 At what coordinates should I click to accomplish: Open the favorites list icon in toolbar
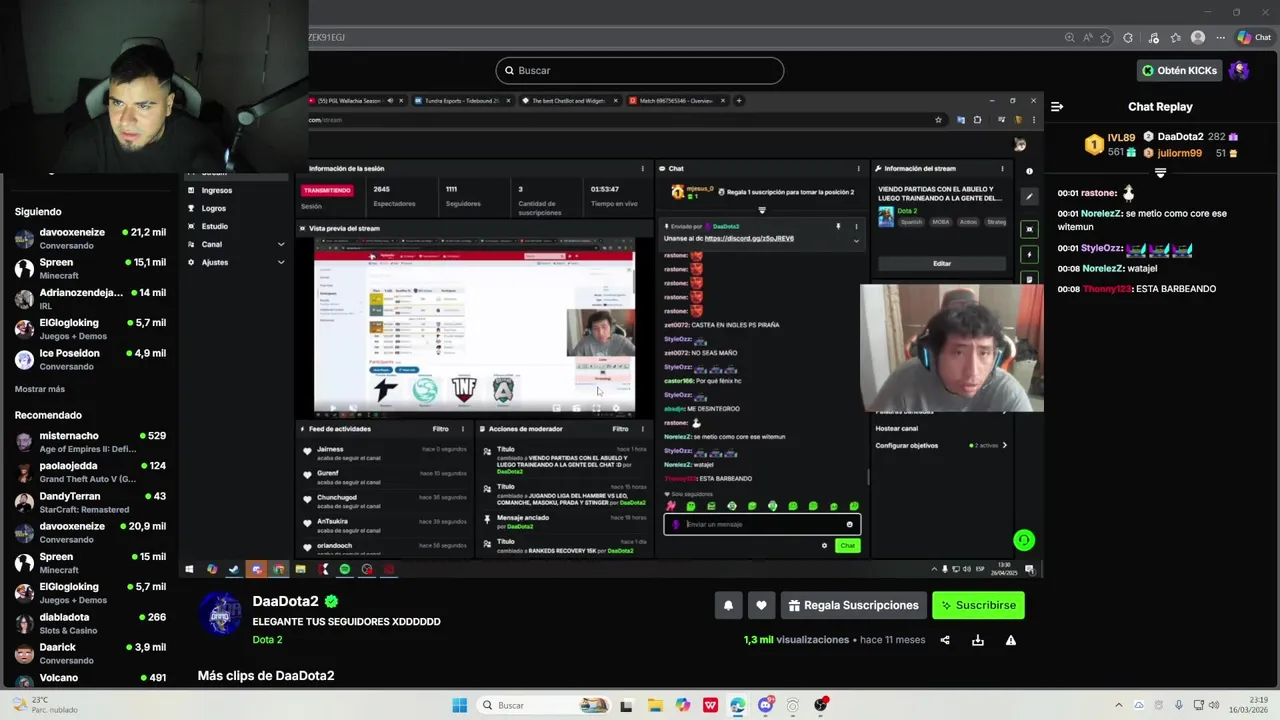click(x=1175, y=38)
